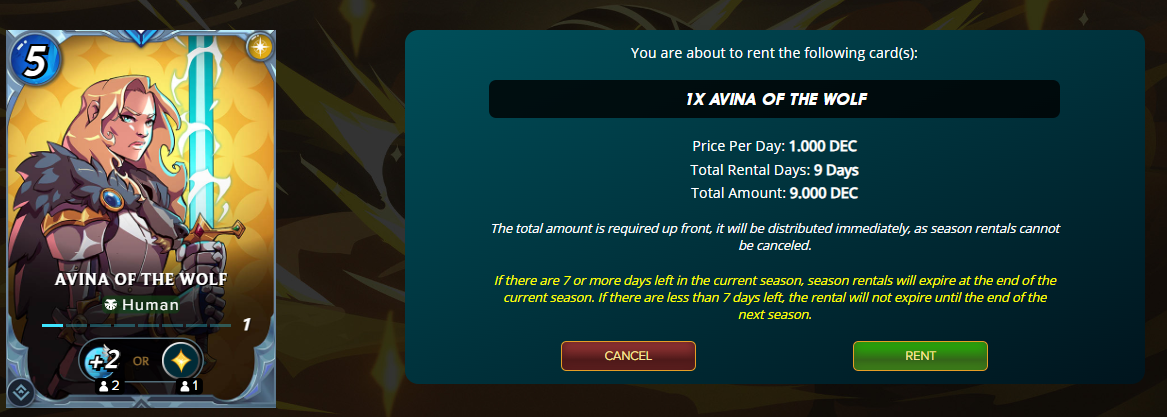Click the yellow season rental expiry notice
Screen dimensions: 1167x417
click(775, 296)
